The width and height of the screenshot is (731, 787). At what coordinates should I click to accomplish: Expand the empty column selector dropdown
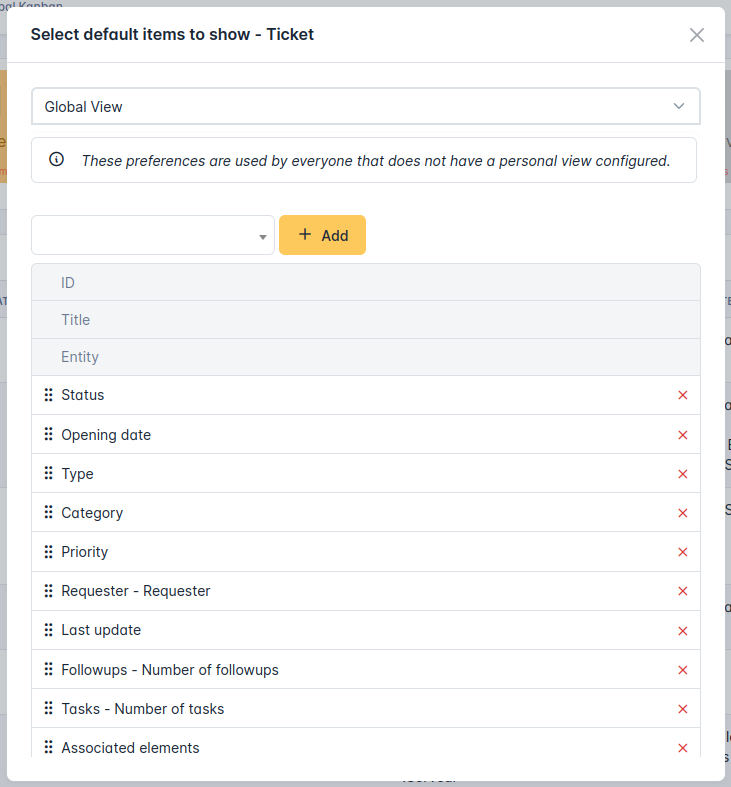coord(153,235)
